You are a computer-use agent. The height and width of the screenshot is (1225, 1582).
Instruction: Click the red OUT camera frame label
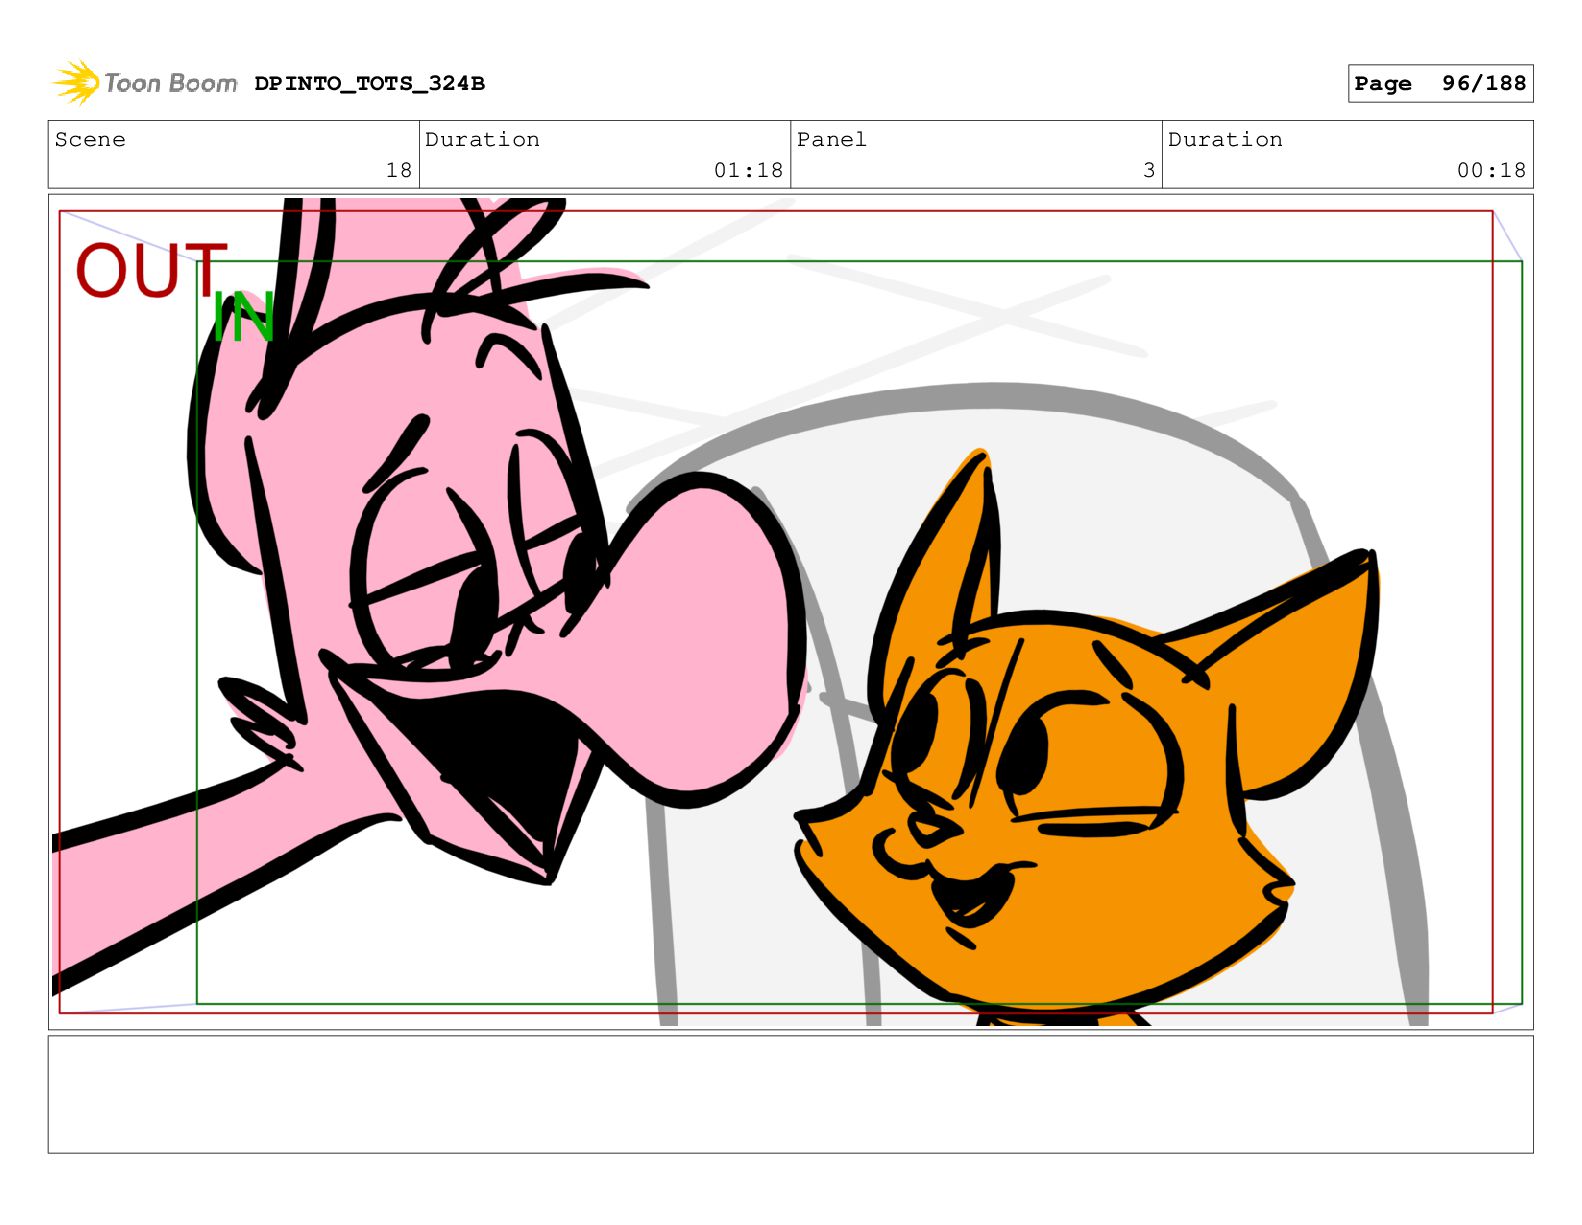click(151, 271)
